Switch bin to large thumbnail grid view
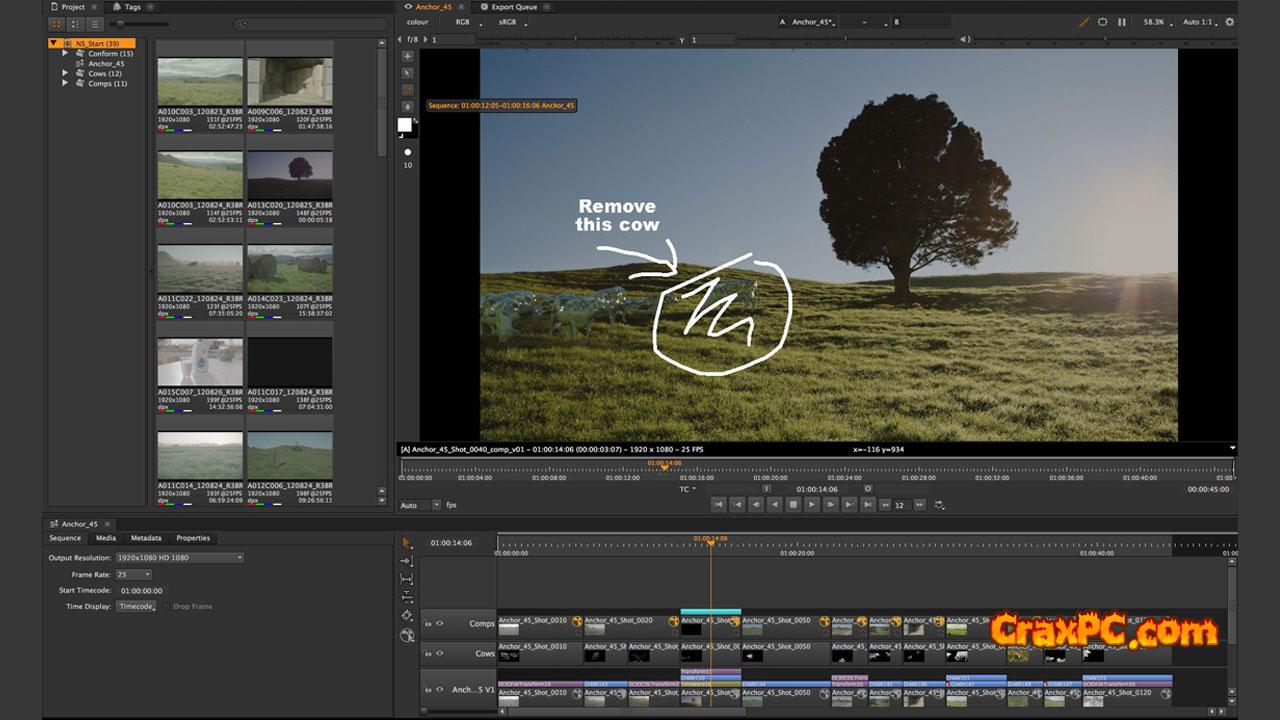 tap(58, 23)
